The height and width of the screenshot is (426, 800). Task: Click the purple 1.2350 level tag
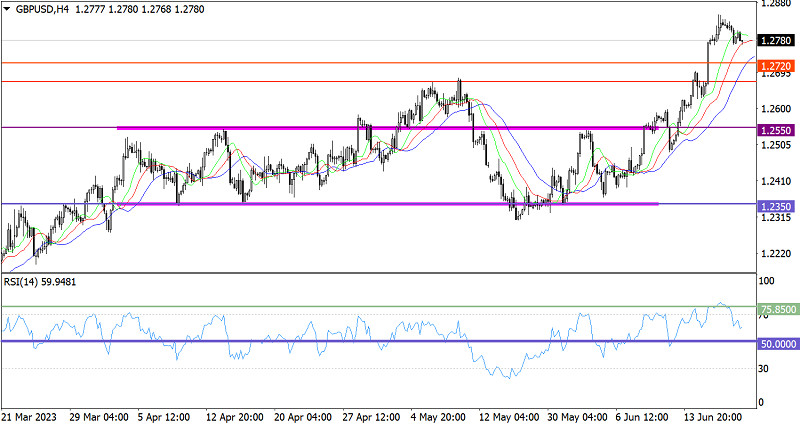pyautogui.click(x=776, y=205)
